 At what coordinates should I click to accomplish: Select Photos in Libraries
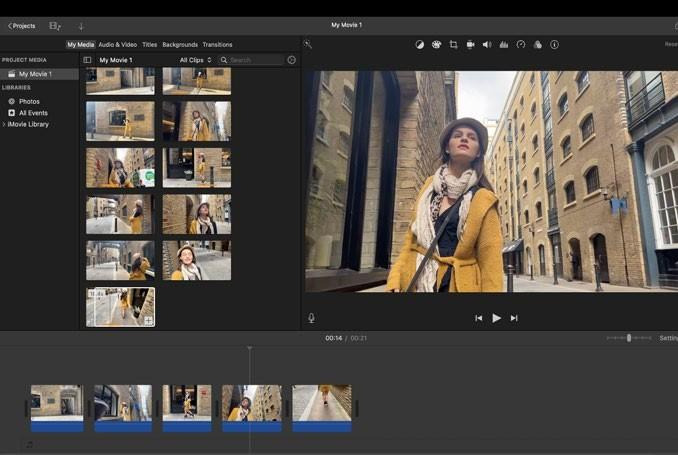pyautogui.click(x=29, y=101)
